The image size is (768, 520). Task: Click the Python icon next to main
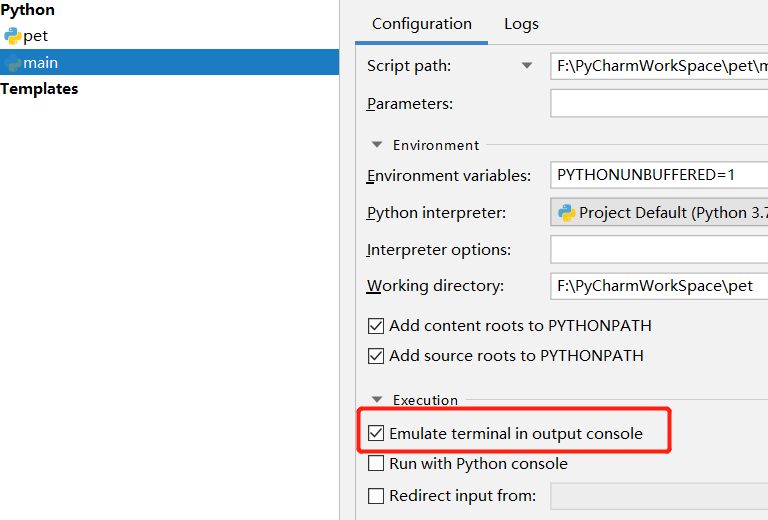pos(12,63)
